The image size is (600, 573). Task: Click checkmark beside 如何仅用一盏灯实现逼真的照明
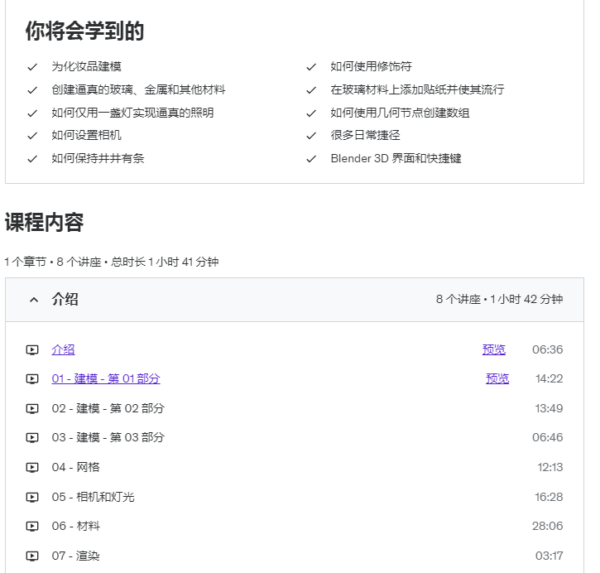coord(33,113)
